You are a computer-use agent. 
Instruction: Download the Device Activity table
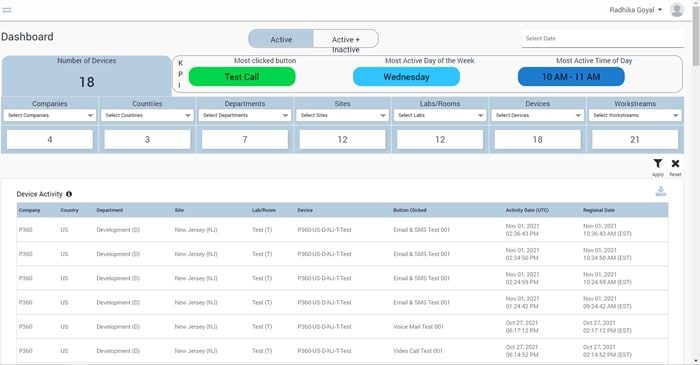click(x=661, y=191)
